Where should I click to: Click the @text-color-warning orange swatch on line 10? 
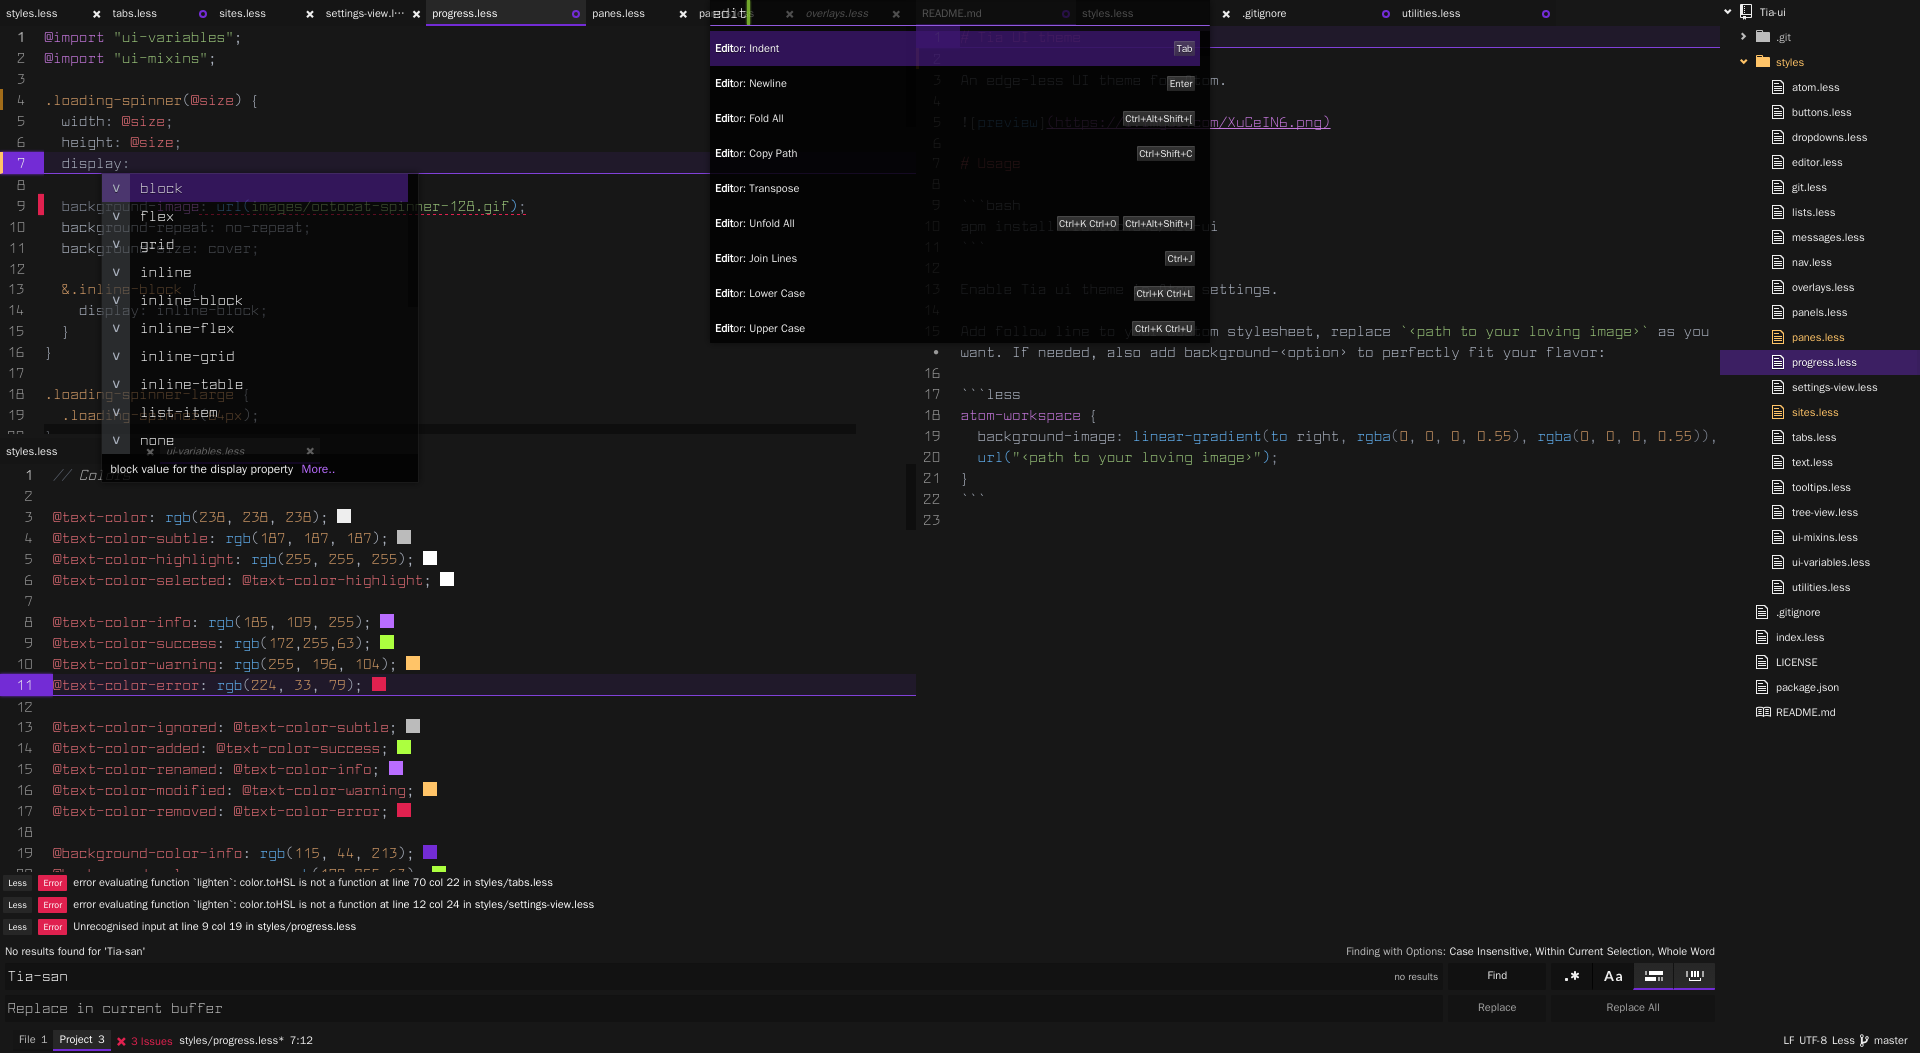413,664
